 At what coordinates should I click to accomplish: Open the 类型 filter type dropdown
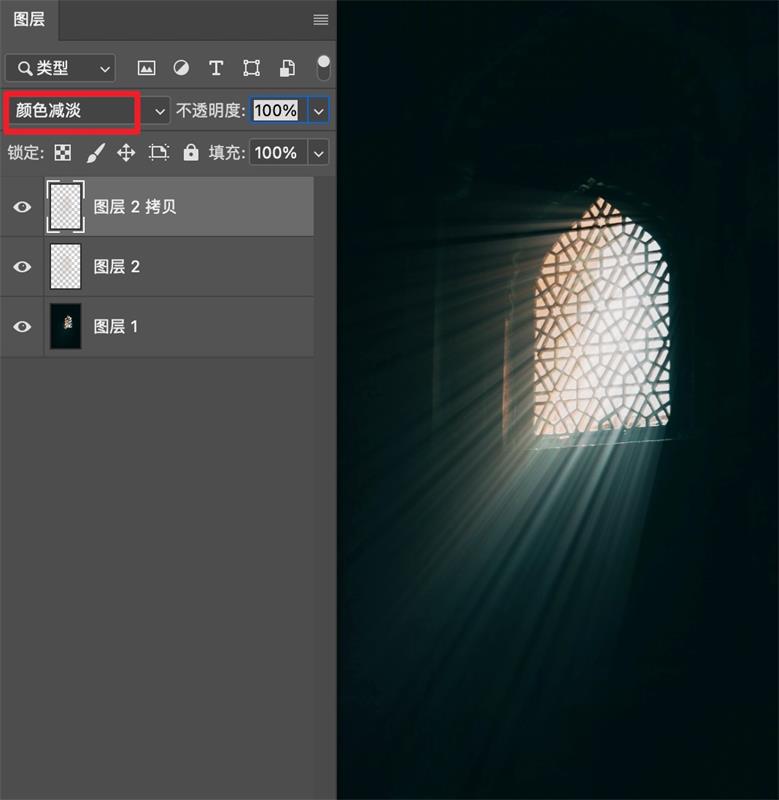(x=61, y=68)
